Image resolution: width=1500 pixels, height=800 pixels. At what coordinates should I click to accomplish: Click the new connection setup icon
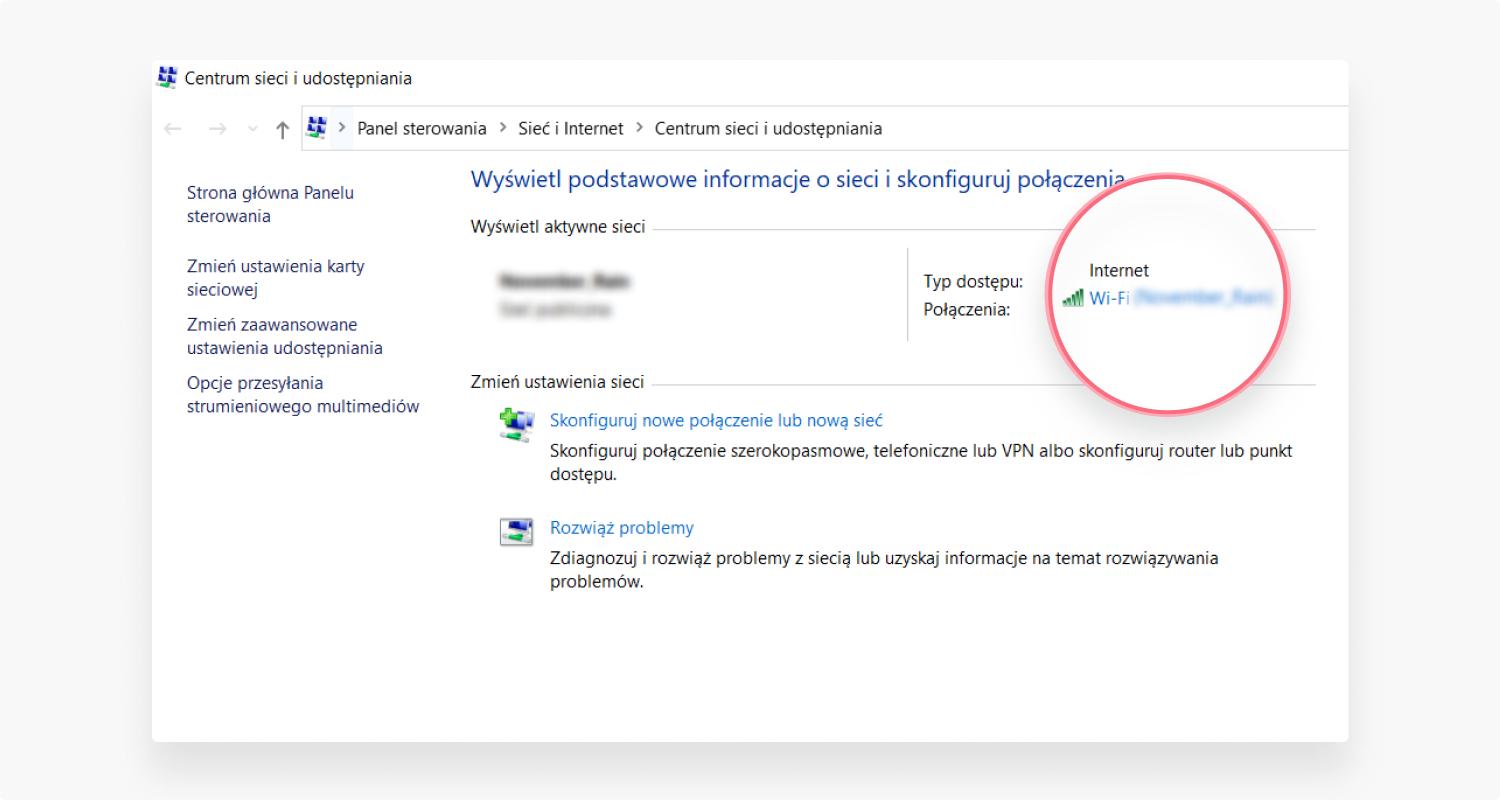point(517,425)
